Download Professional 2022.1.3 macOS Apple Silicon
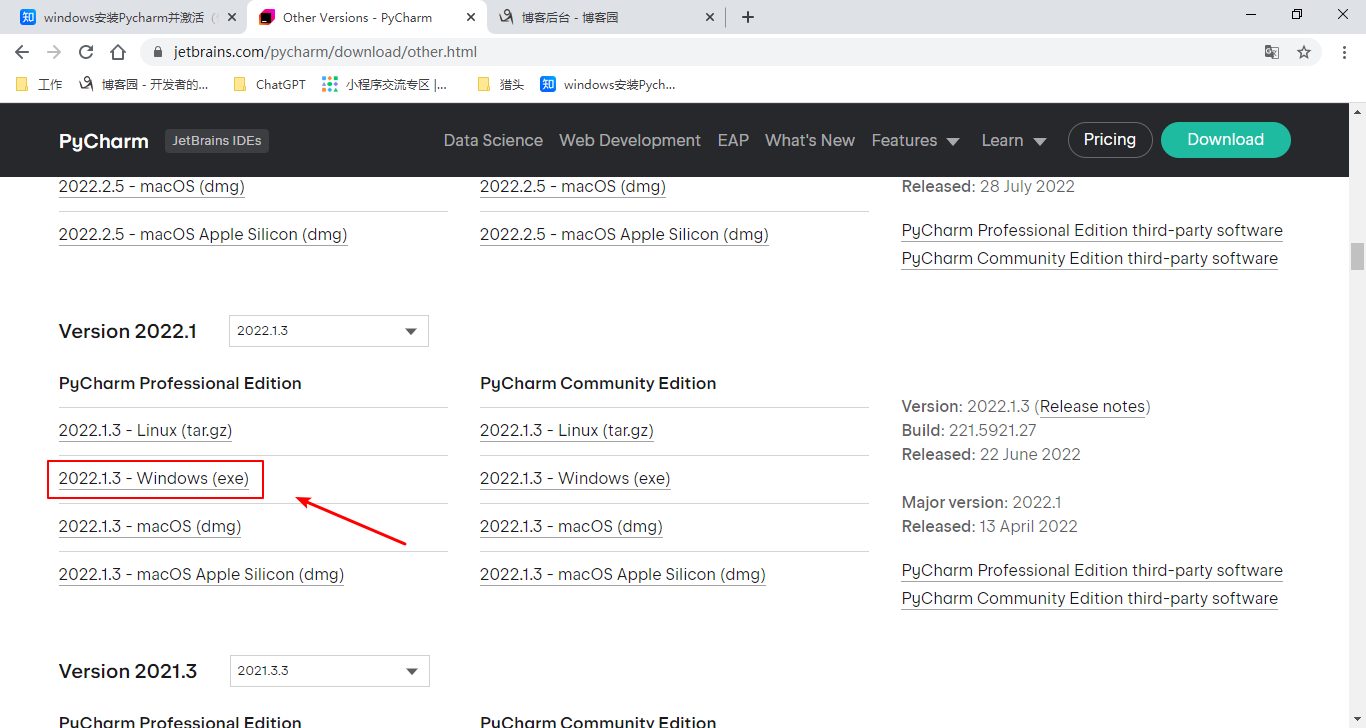 [x=201, y=574]
